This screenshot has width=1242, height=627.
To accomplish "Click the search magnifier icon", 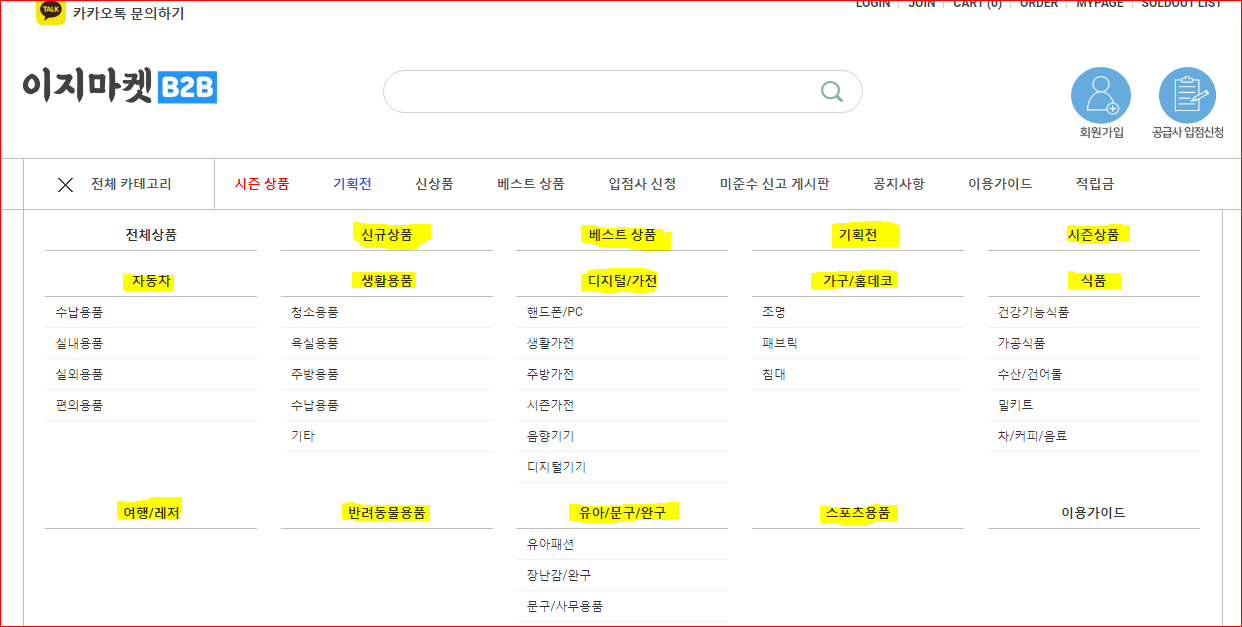I will click(831, 90).
